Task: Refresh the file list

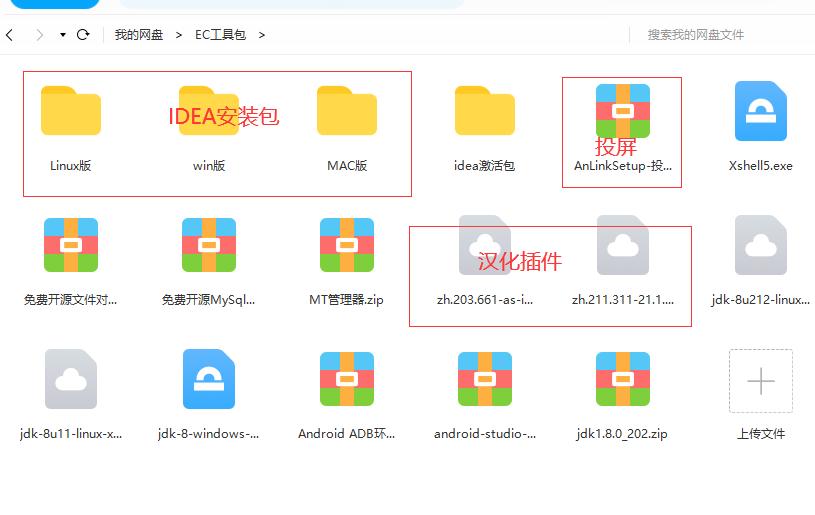Action: (83, 35)
